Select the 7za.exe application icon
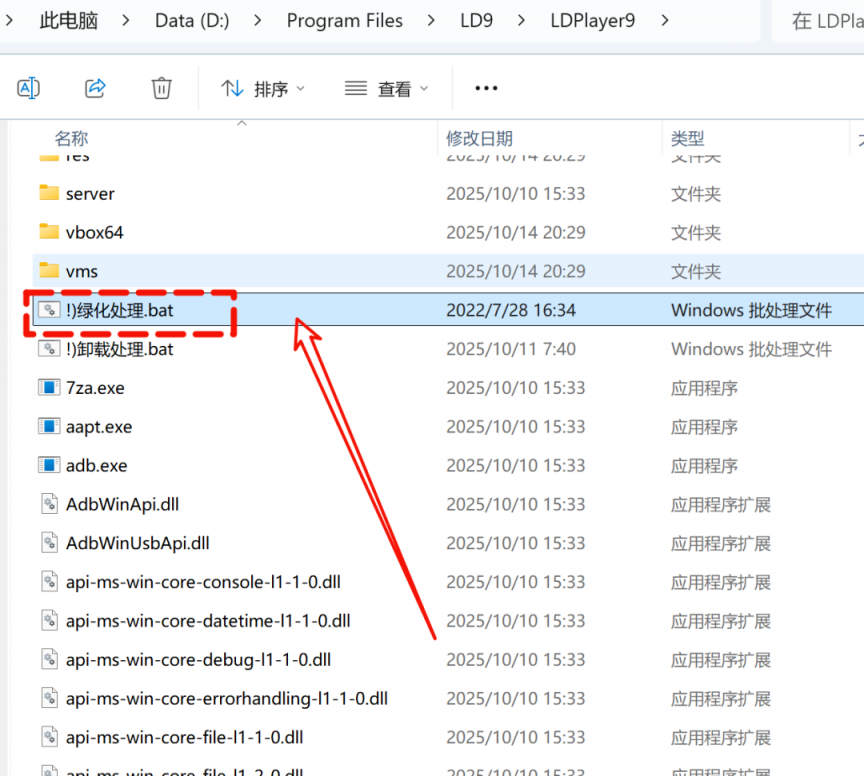This screenshot has width=864, height=776. click(x=49, y=388)
